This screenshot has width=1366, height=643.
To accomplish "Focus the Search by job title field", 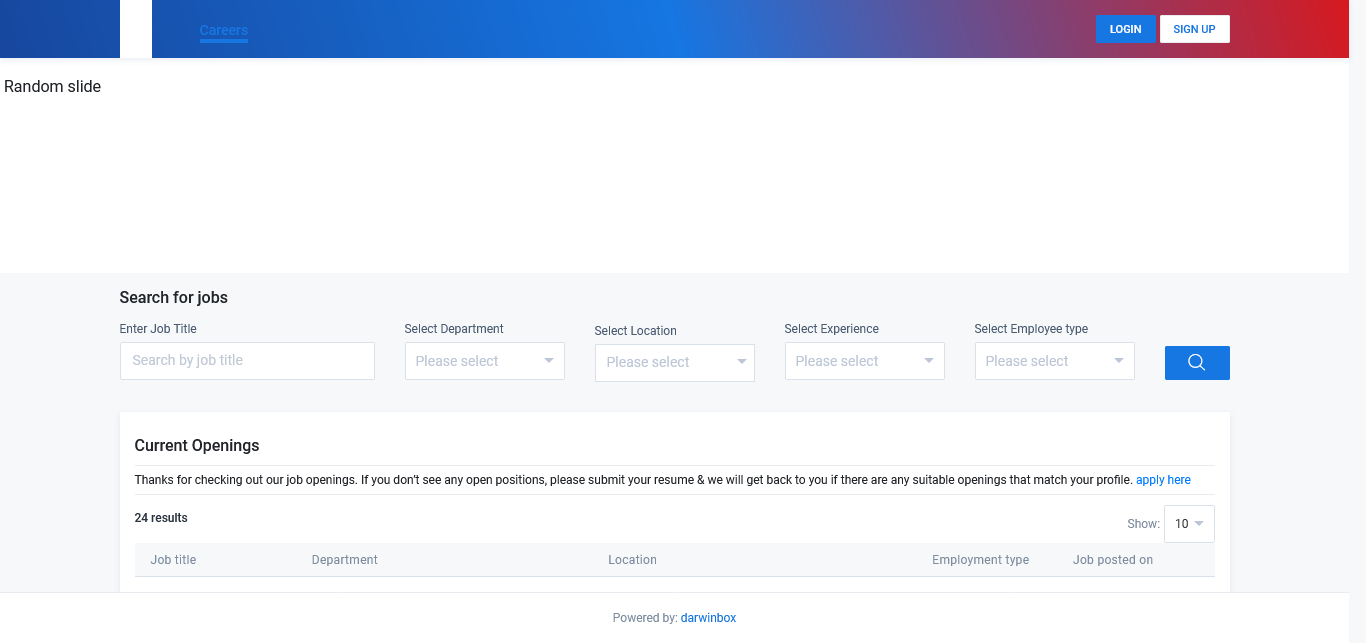I will [247, 361].
